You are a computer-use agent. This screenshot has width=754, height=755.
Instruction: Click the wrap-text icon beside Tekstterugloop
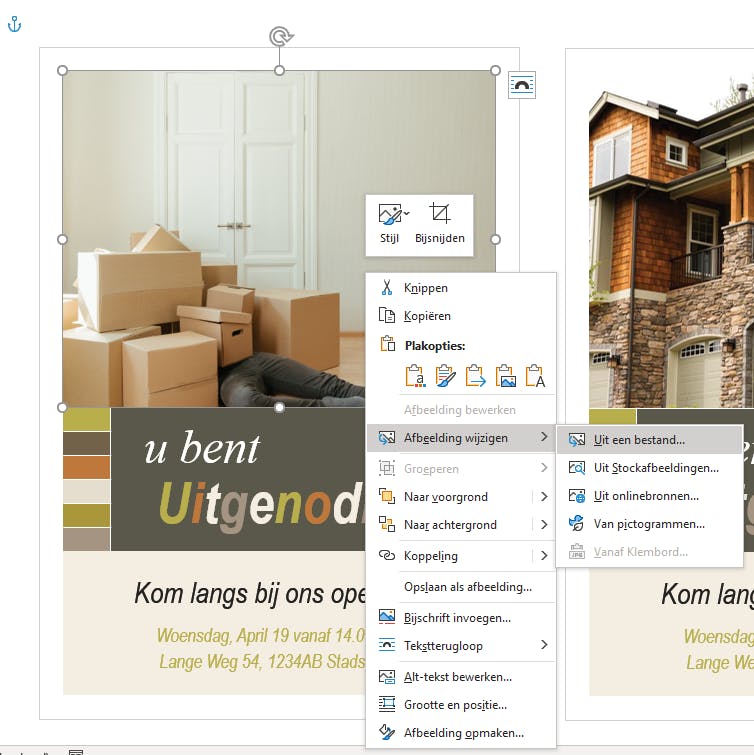click(387, 645)
